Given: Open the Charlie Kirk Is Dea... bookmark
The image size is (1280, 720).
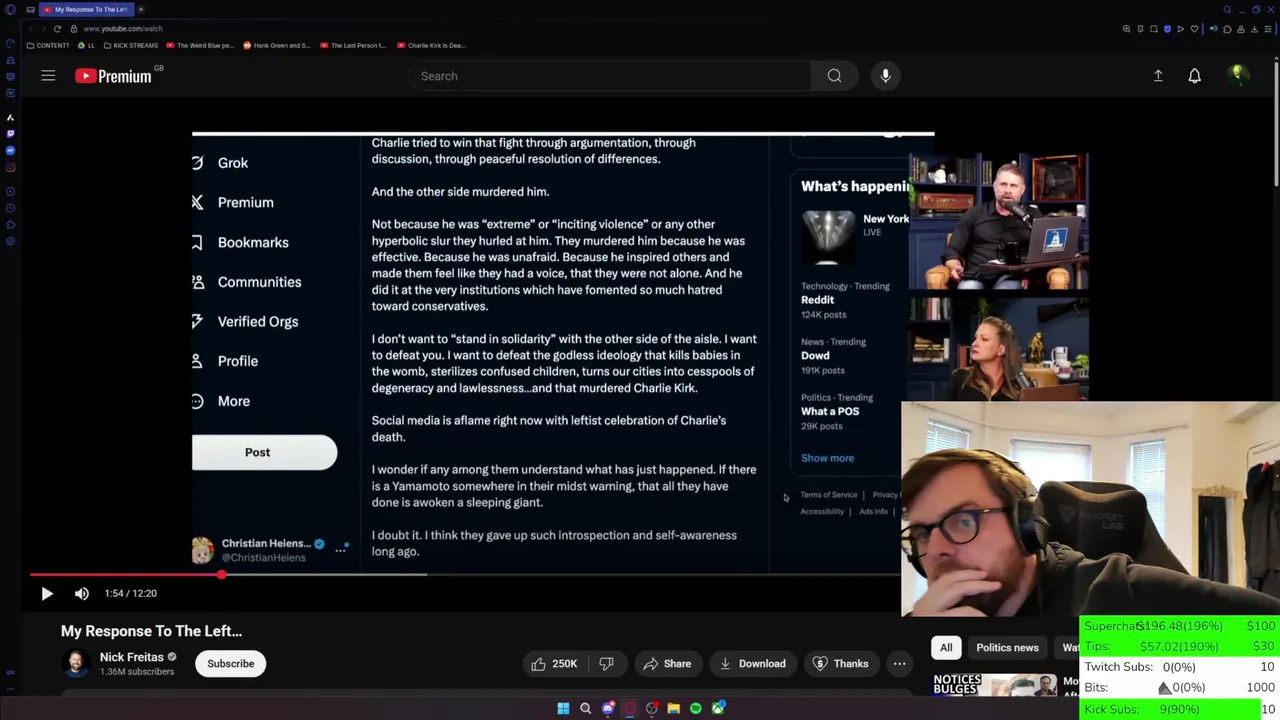Looking at the screenshot, I should (x=431, y=45).
